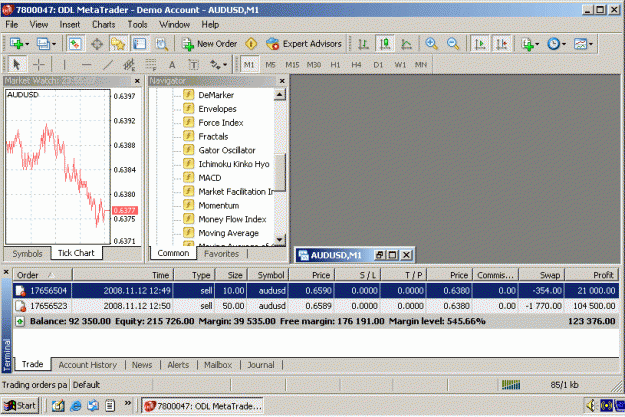
Task: Select MACD indicator in Navigator
Action: pyautogui.click(x=210, y=178)
